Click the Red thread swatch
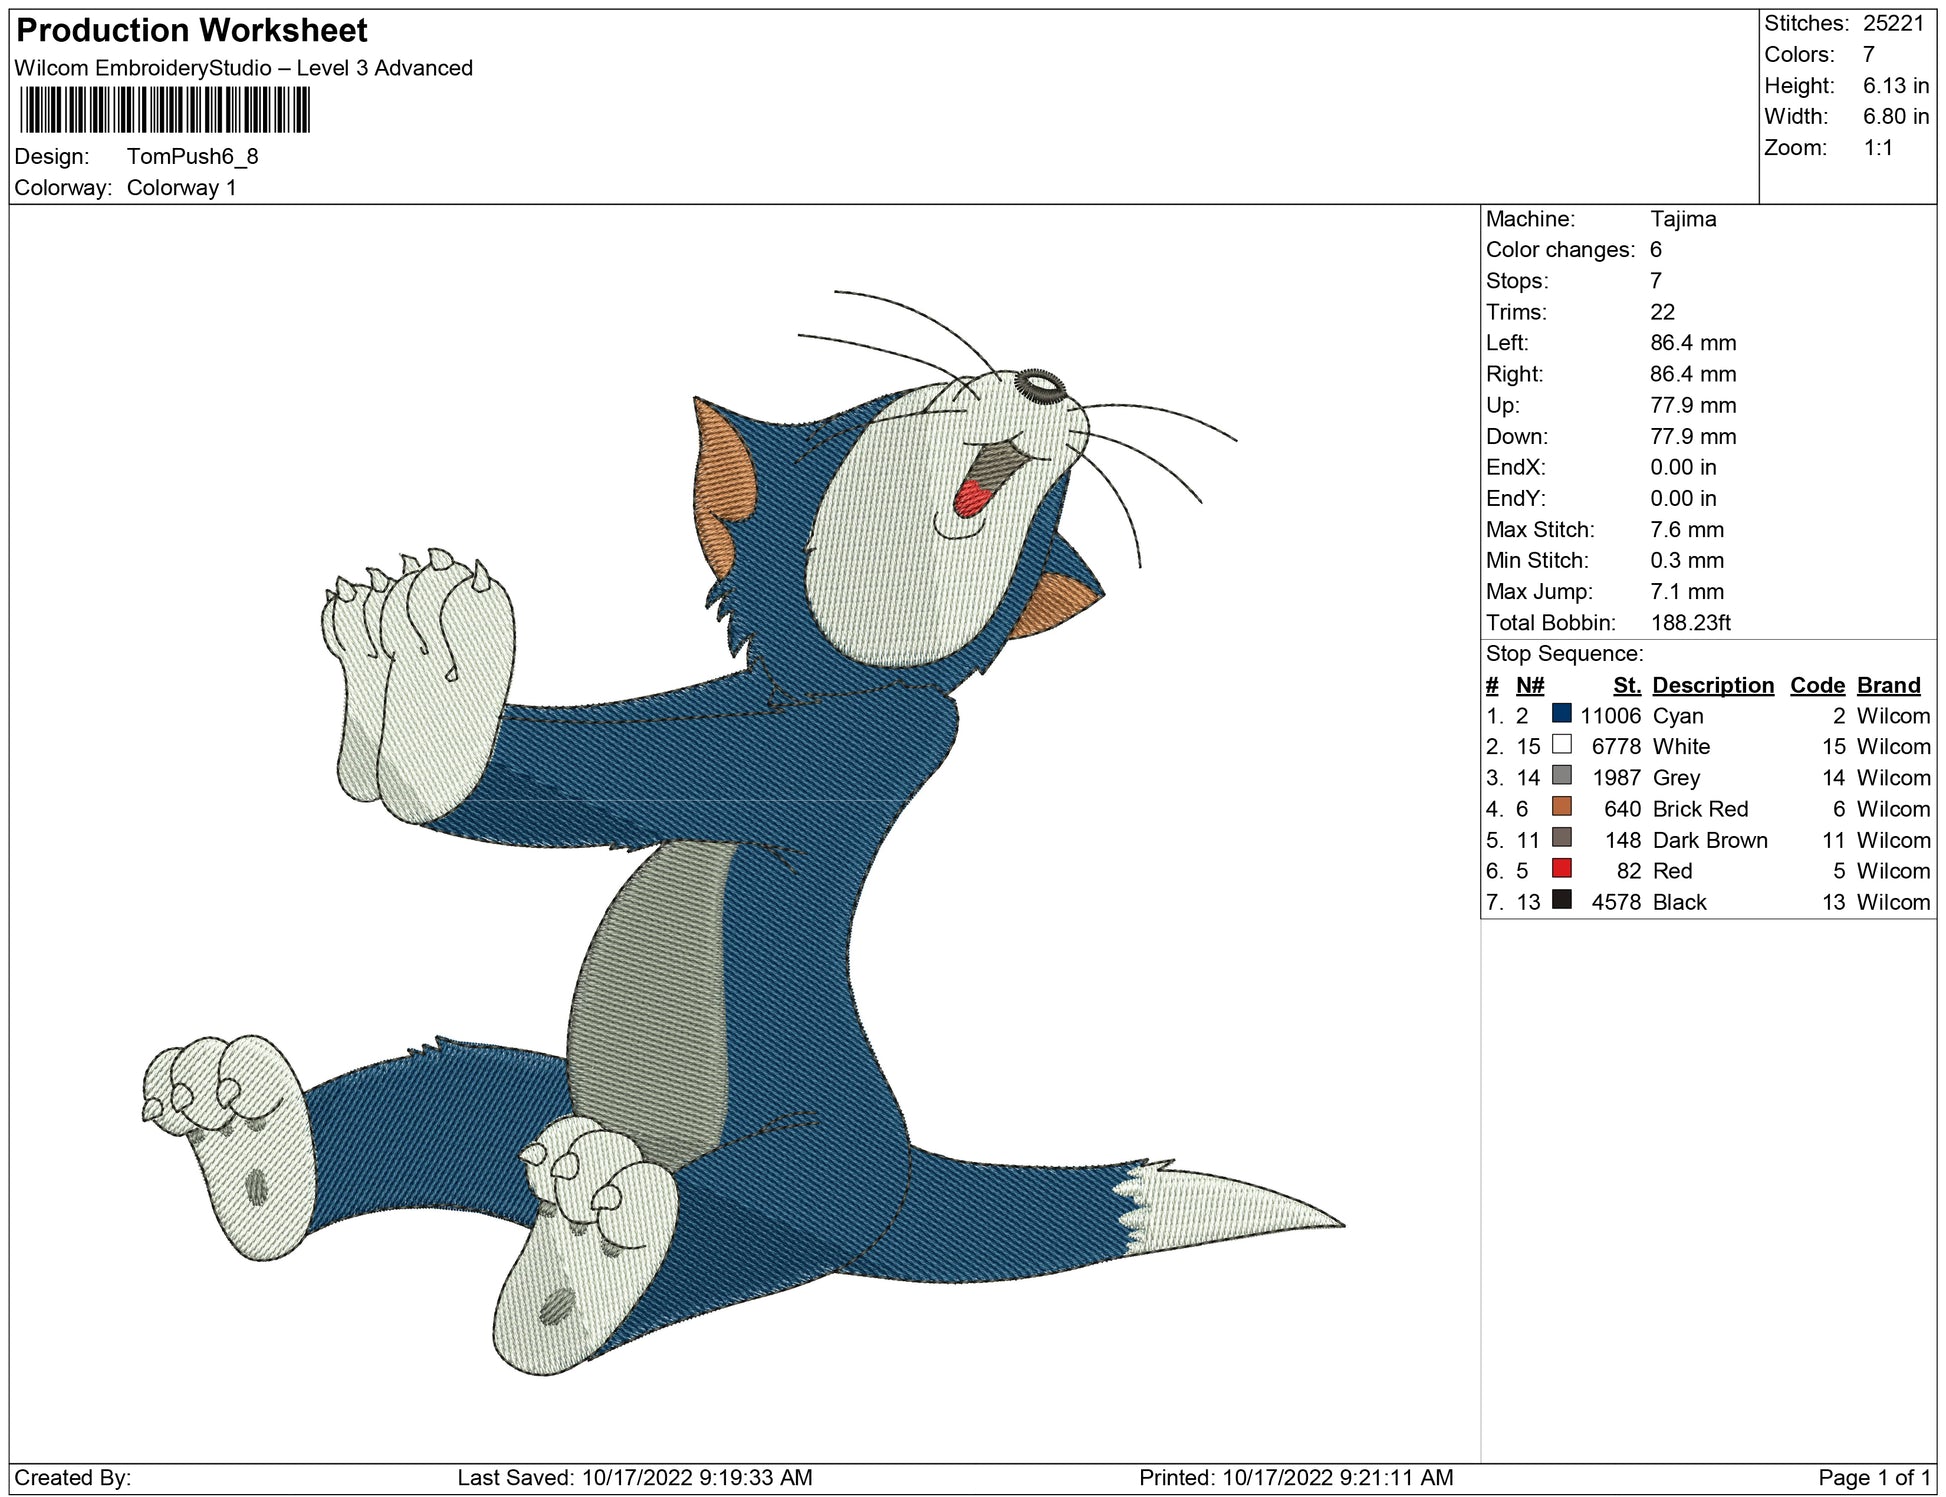Screen dimensions: 1946x1497 1561,869
